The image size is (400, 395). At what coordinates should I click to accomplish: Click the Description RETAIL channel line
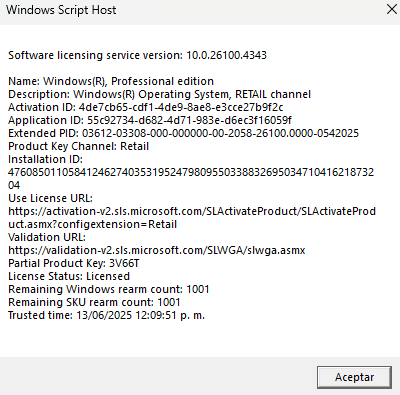(159, 94)
